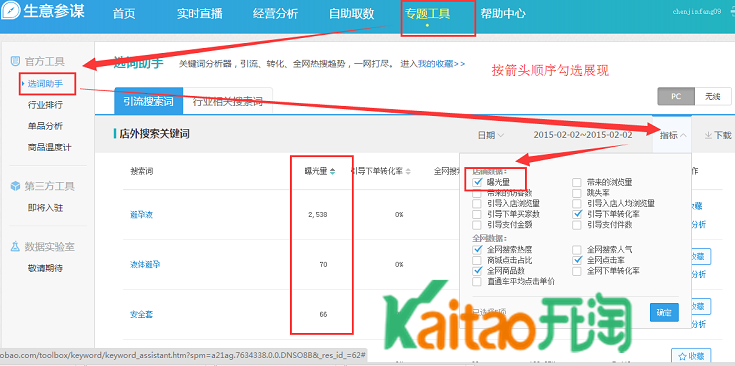
Task: Open the 液体避孕 keyword link
Action: (145, 265)
